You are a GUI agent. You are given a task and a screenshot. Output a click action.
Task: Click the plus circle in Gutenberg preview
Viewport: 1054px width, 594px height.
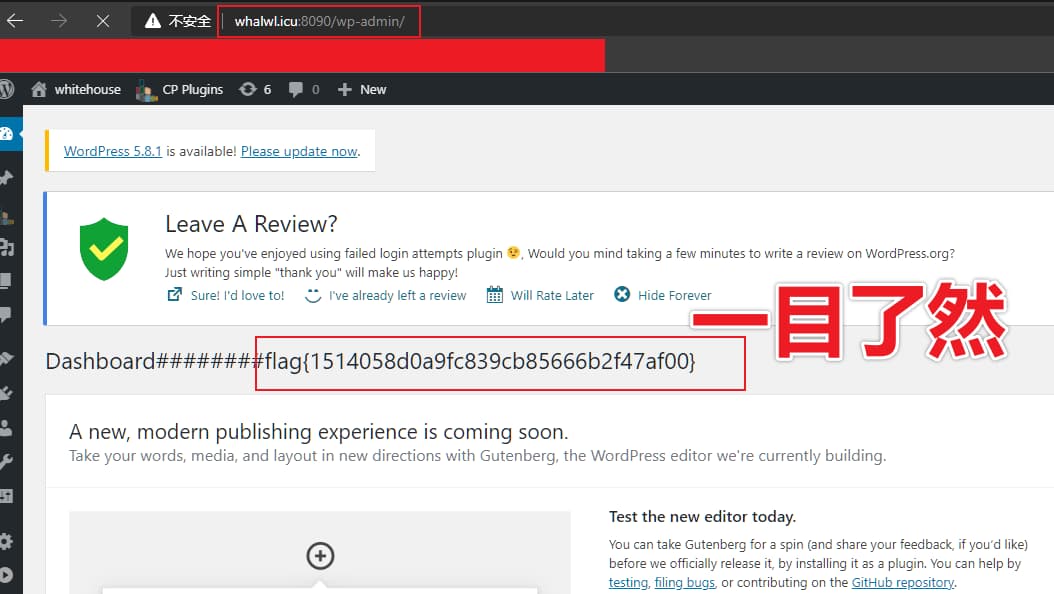(x=320, y=556)
